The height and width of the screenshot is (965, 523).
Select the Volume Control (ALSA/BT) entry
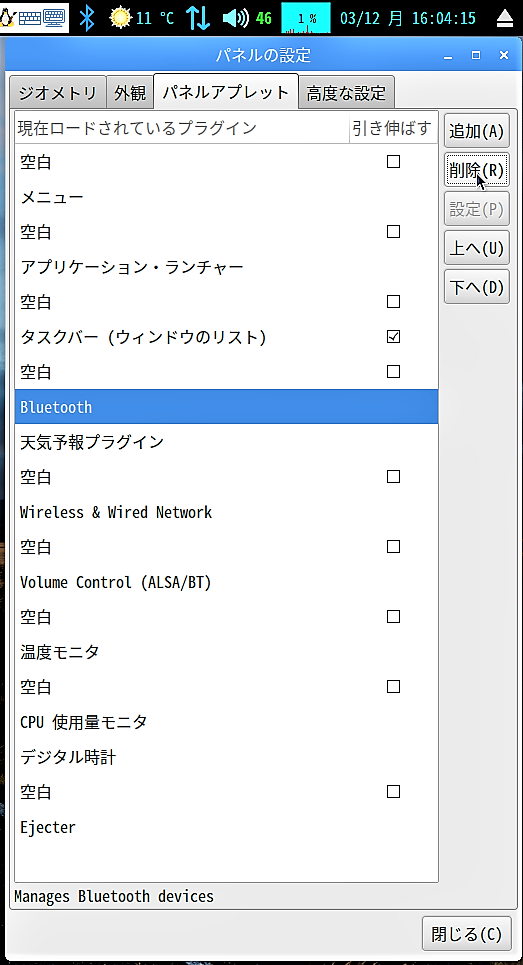(226, 582)
